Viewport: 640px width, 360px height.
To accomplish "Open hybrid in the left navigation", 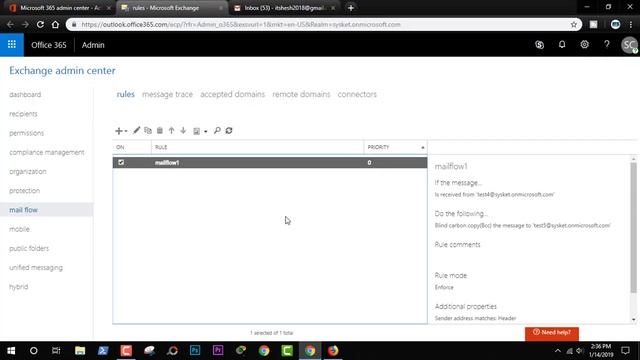I will [19, 287].
